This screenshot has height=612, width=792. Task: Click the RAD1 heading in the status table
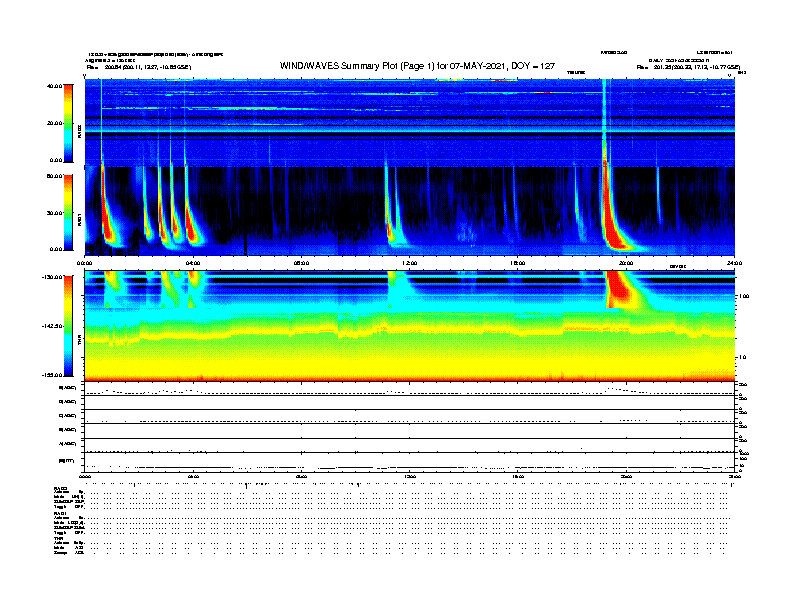coord(60,513)
